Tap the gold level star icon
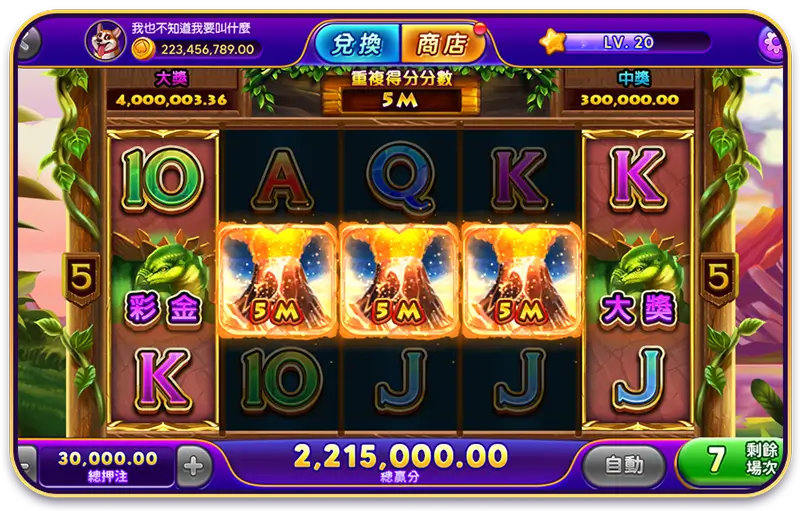800x511 pixels. (x=553, y=41)
